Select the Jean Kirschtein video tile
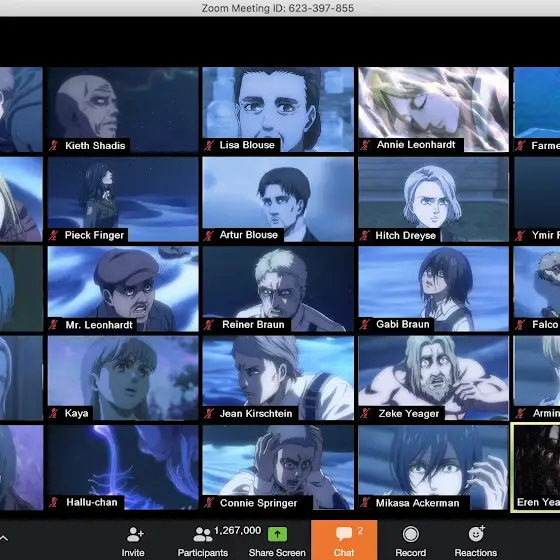 [278, 378]
